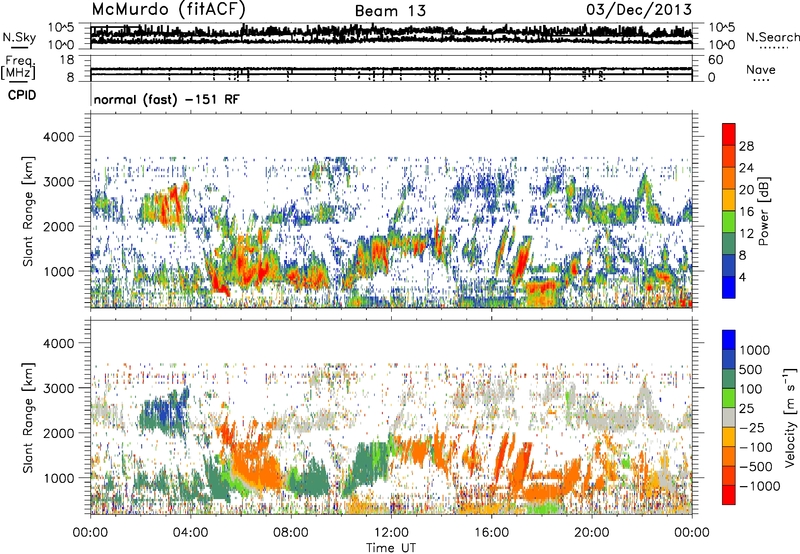Click the N.Sky noise trace panel

[391, 36]
